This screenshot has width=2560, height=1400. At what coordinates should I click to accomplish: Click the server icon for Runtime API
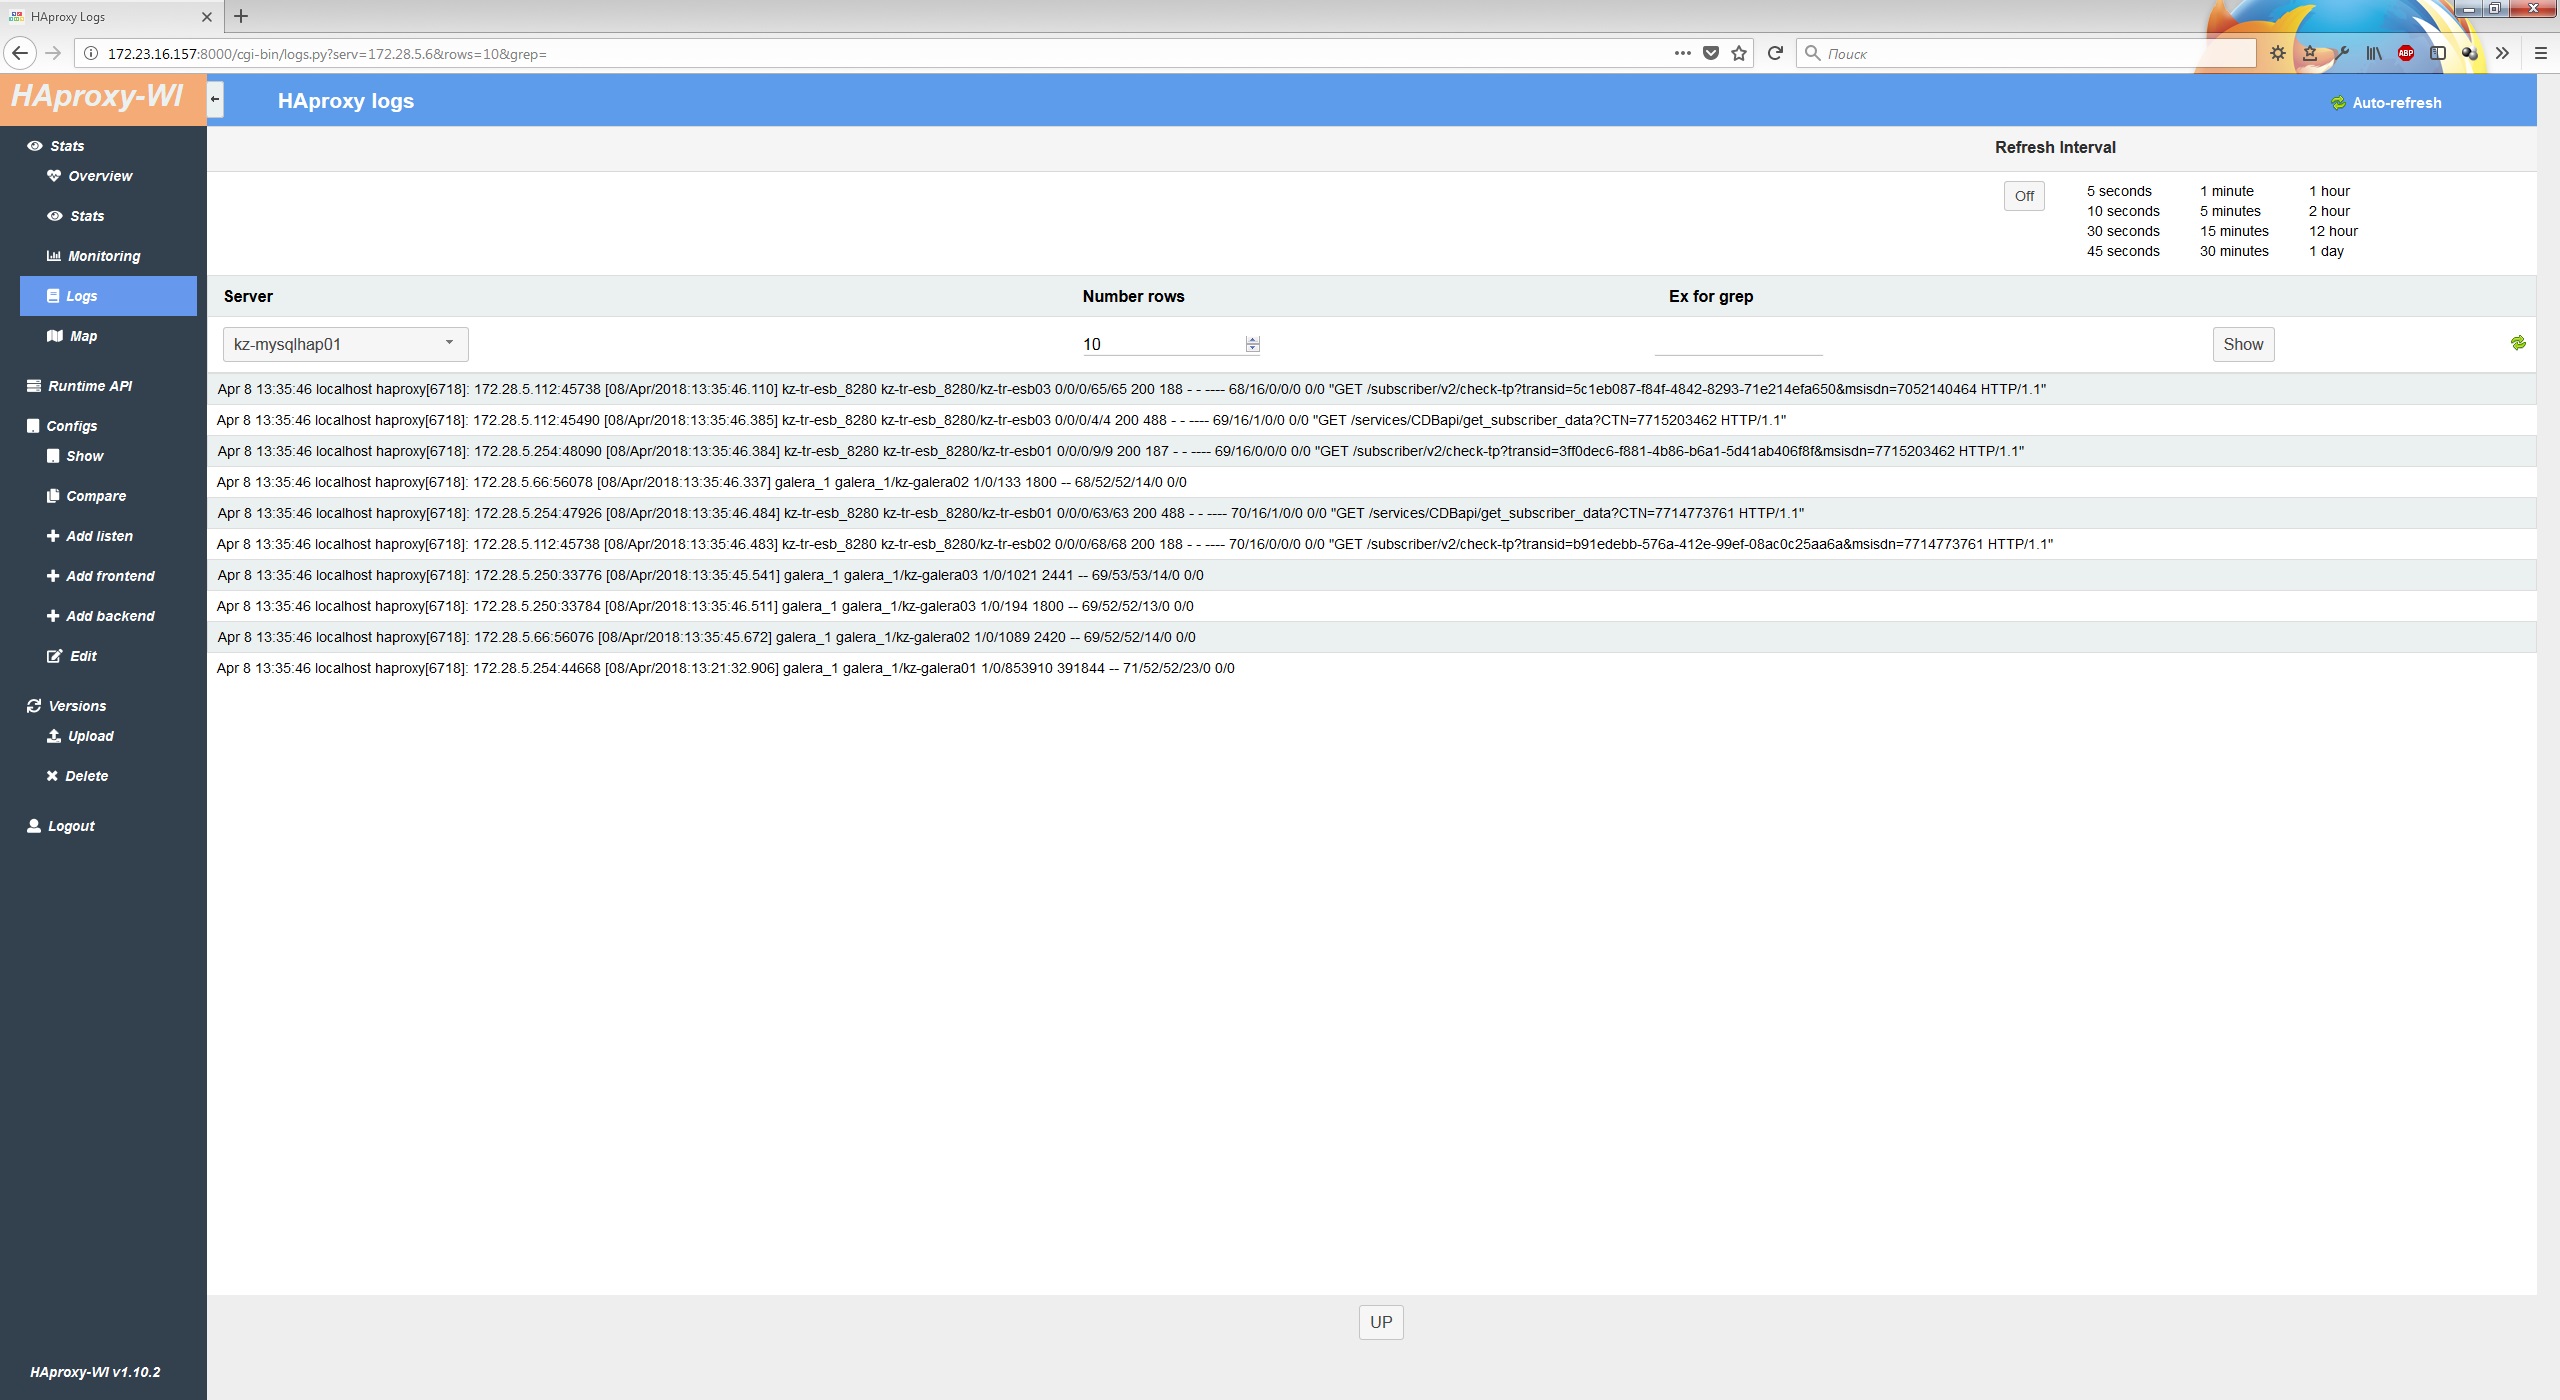point(34,386)
